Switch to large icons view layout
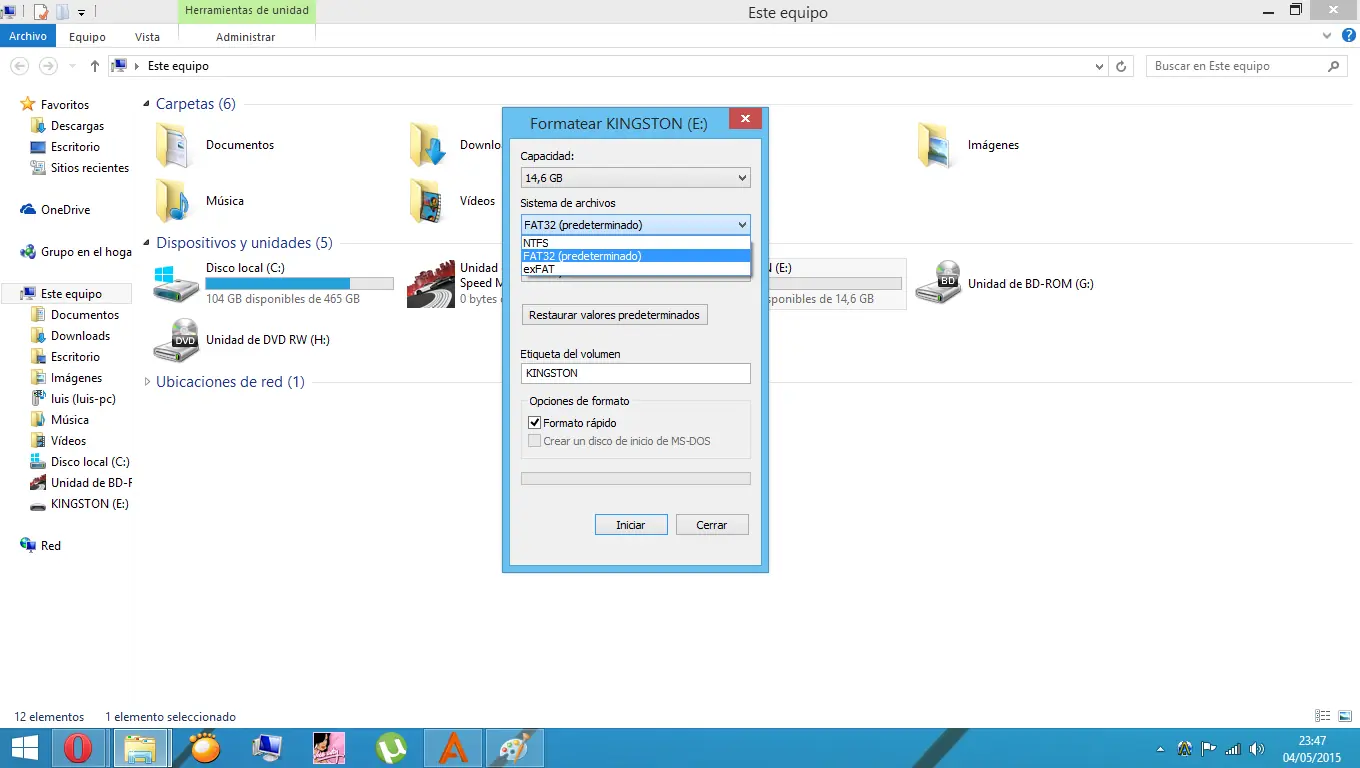This screenshot has height=768, width=1360. [1345, 716]
